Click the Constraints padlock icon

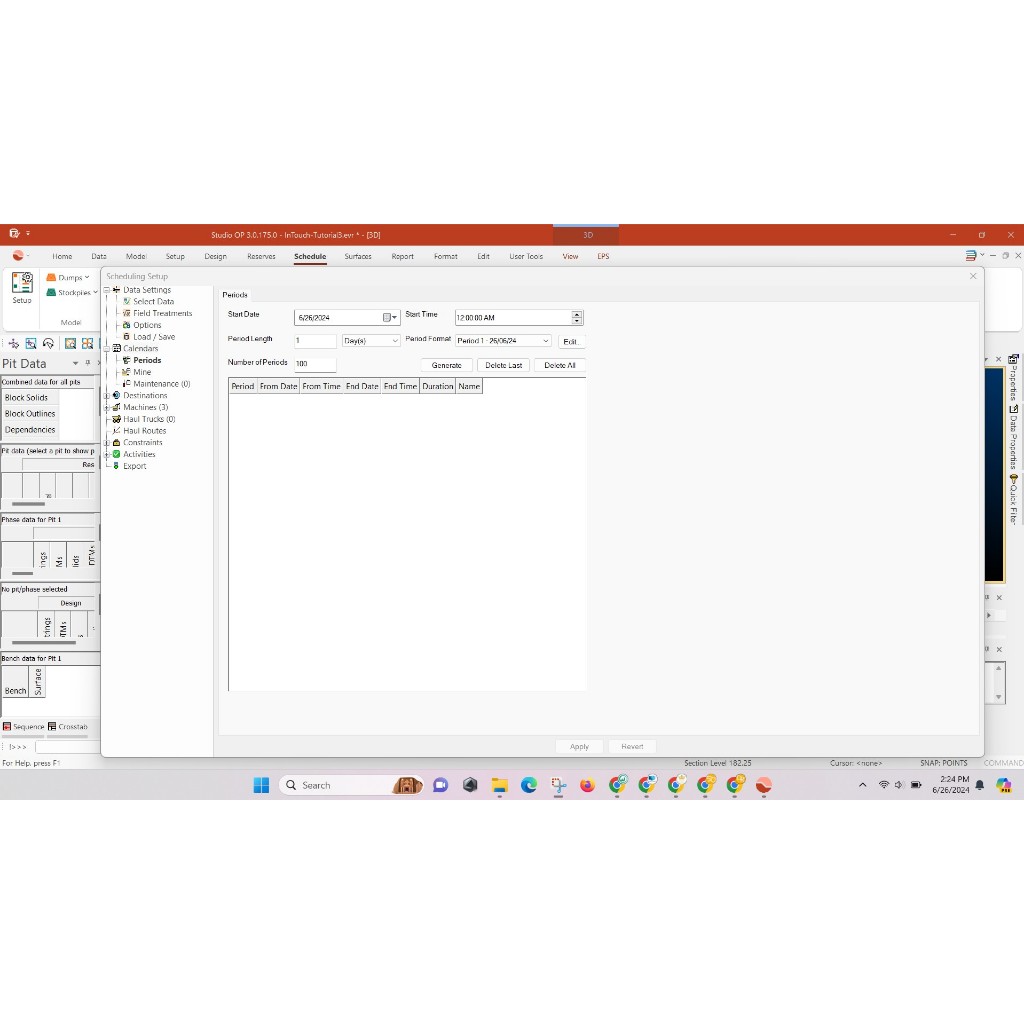tap(116, 443)
